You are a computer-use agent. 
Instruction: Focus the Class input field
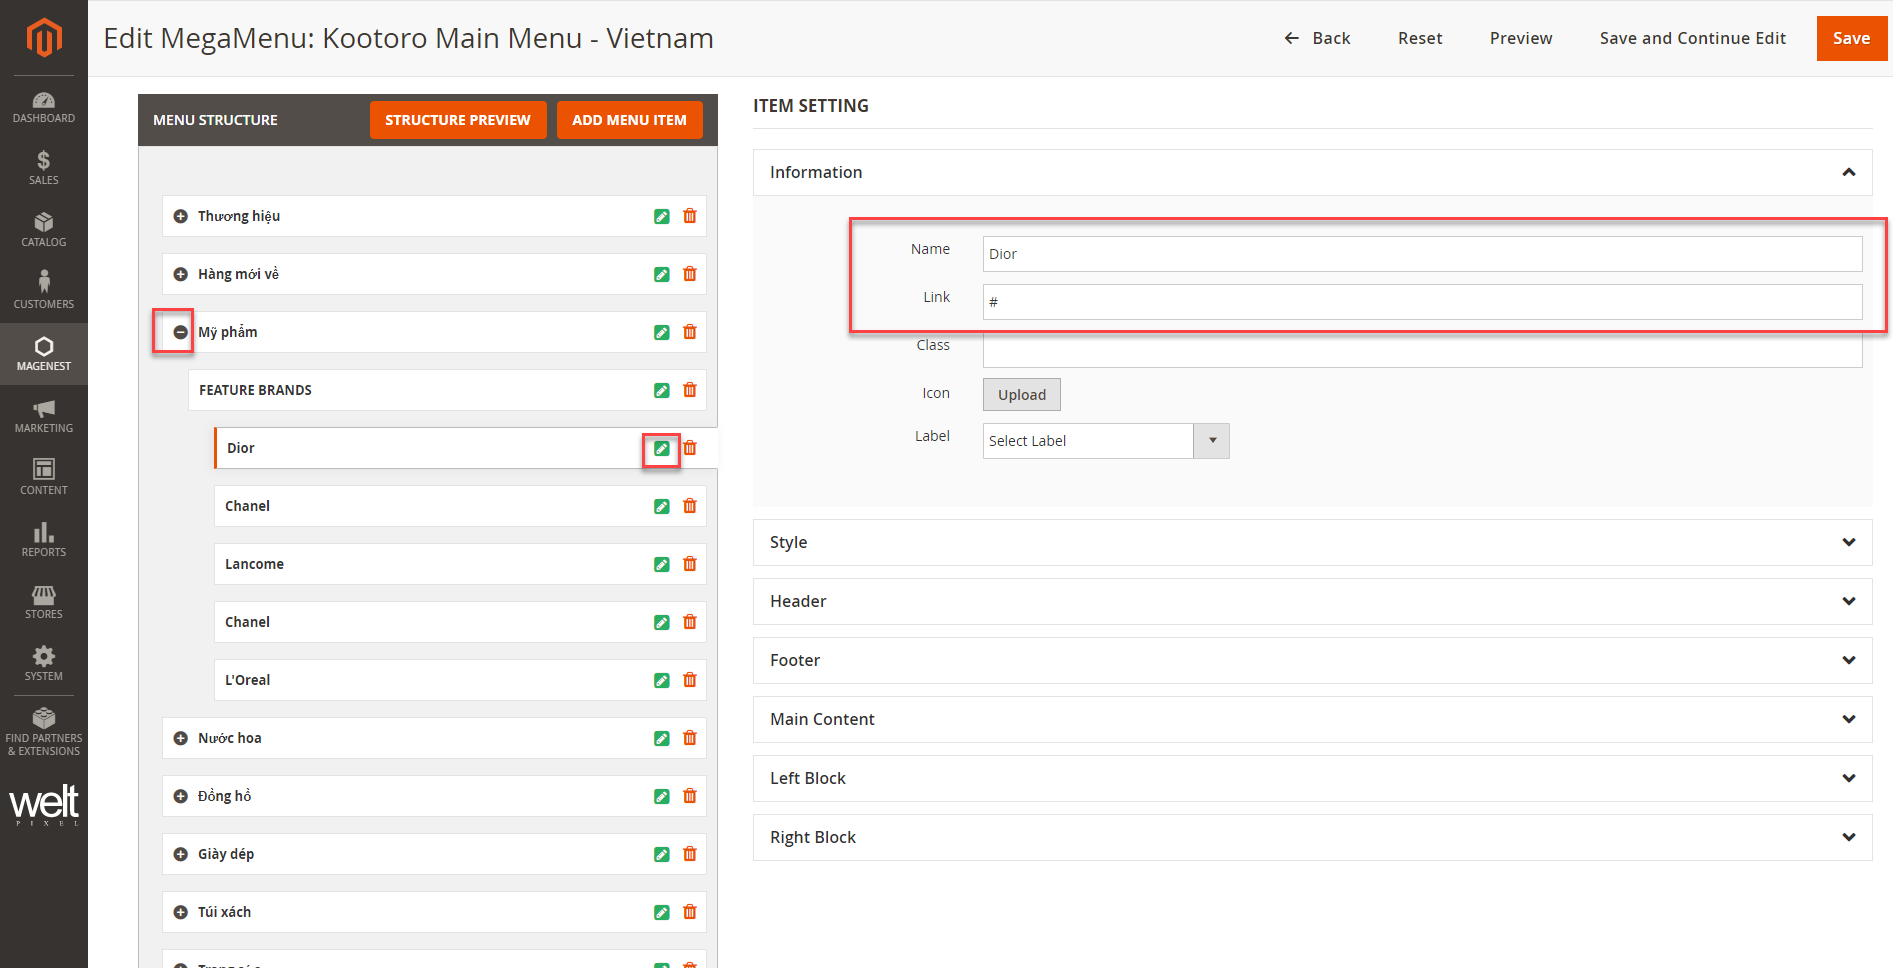click(x=1422, y=350)
